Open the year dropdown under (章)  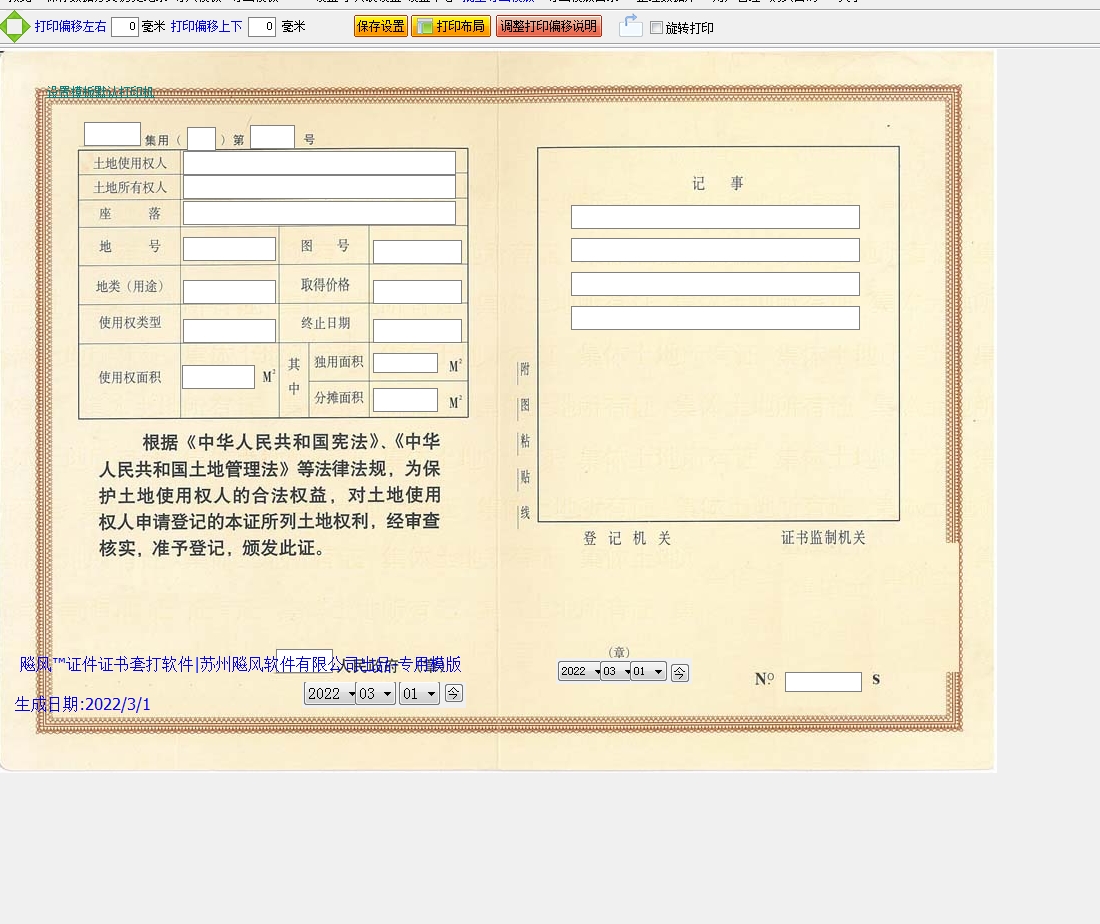pyautogui.click(x=579, y=672)
